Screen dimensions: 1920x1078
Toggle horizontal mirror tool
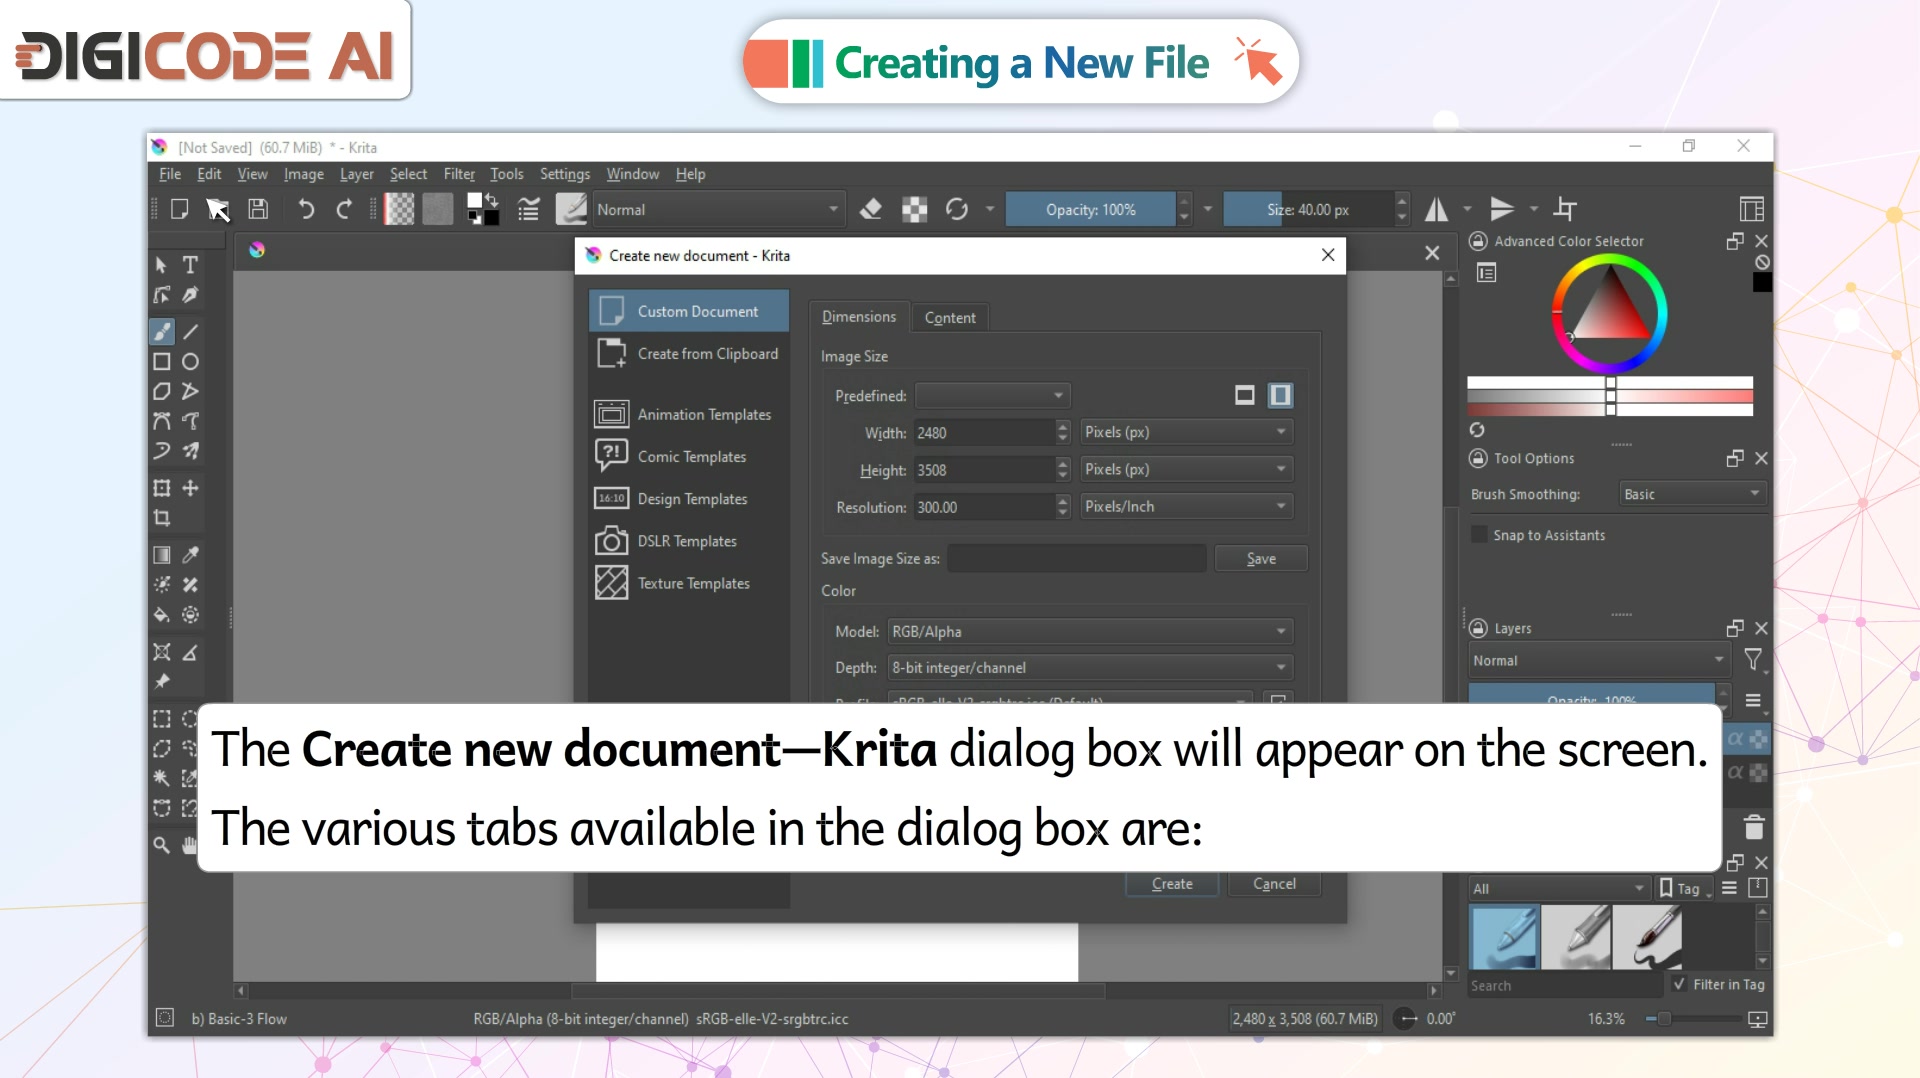pos(1437,209)
